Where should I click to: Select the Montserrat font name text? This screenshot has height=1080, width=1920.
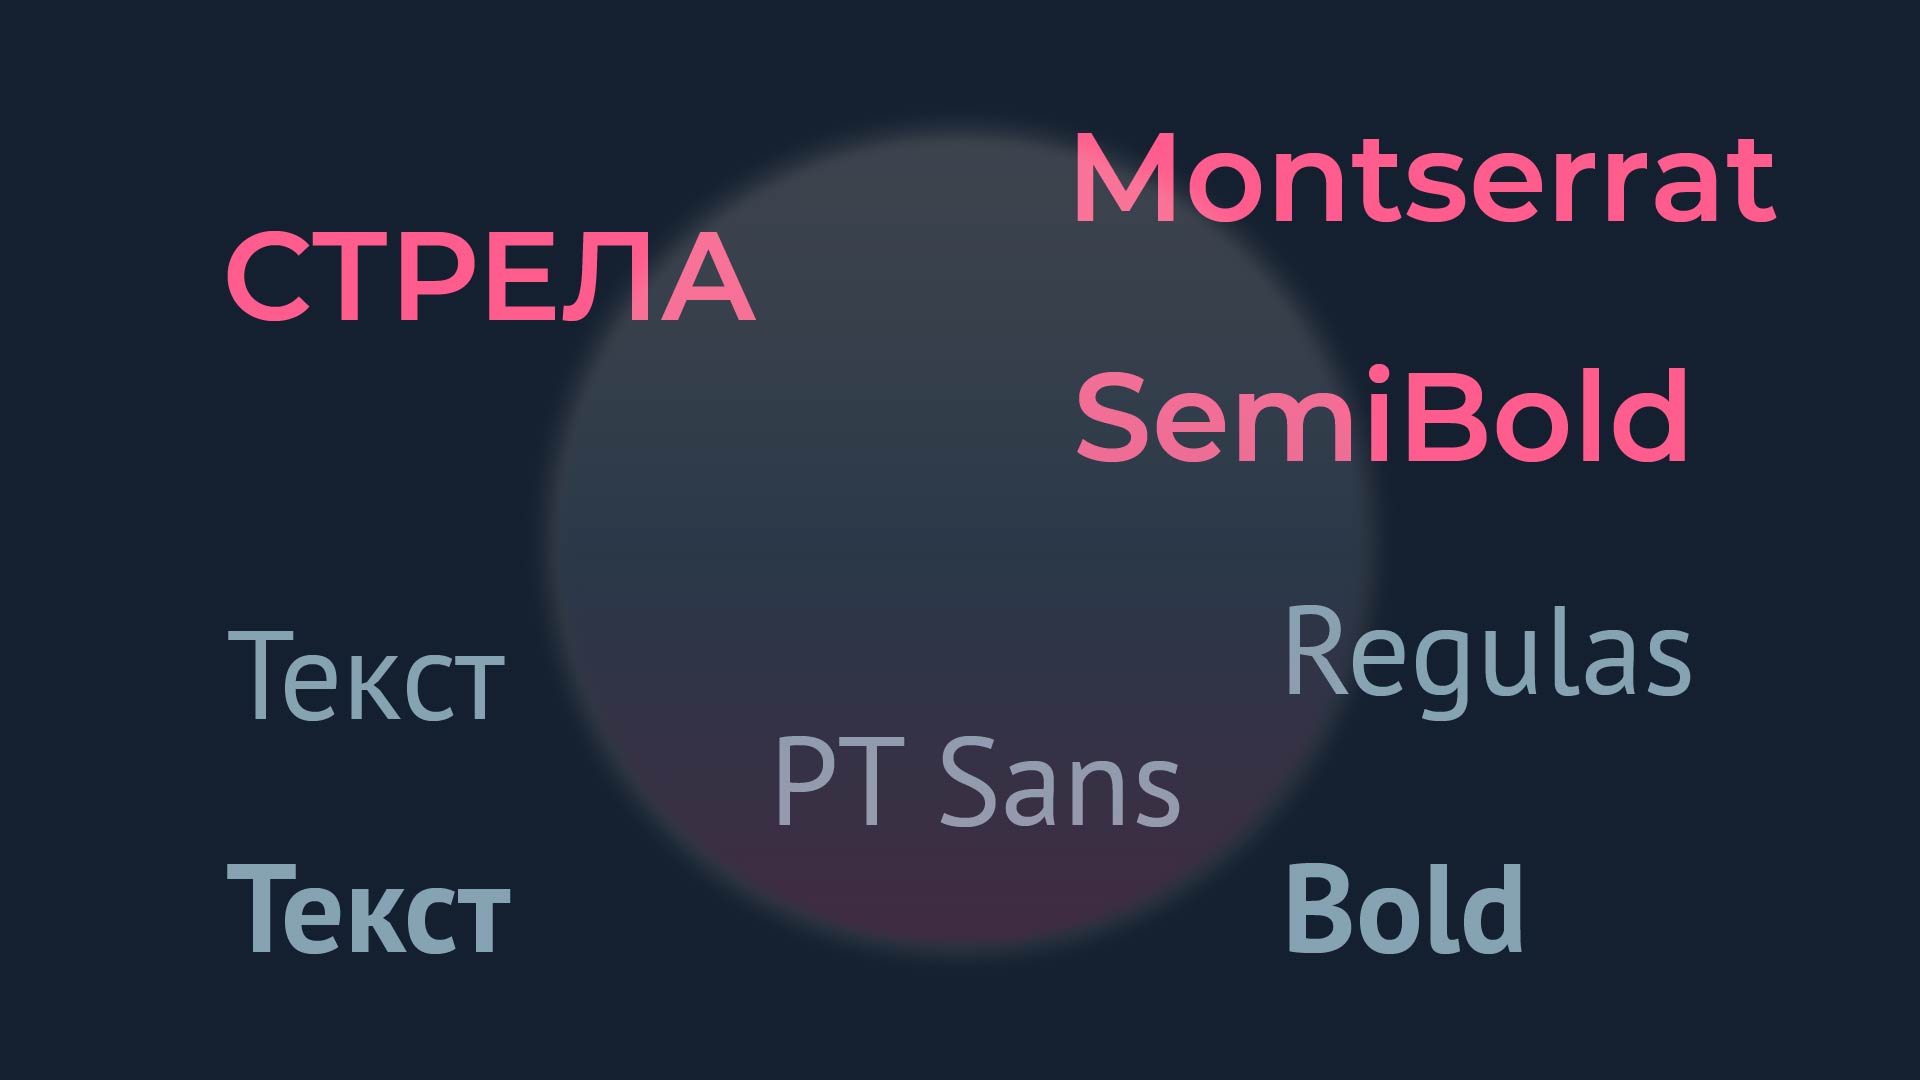(x=1424, y=179)
